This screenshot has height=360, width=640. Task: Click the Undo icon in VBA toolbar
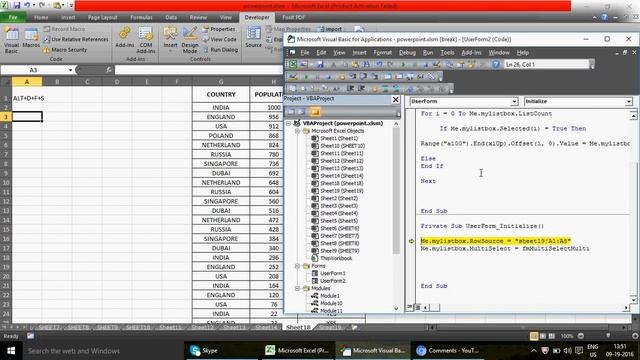[x=379, y=64]
